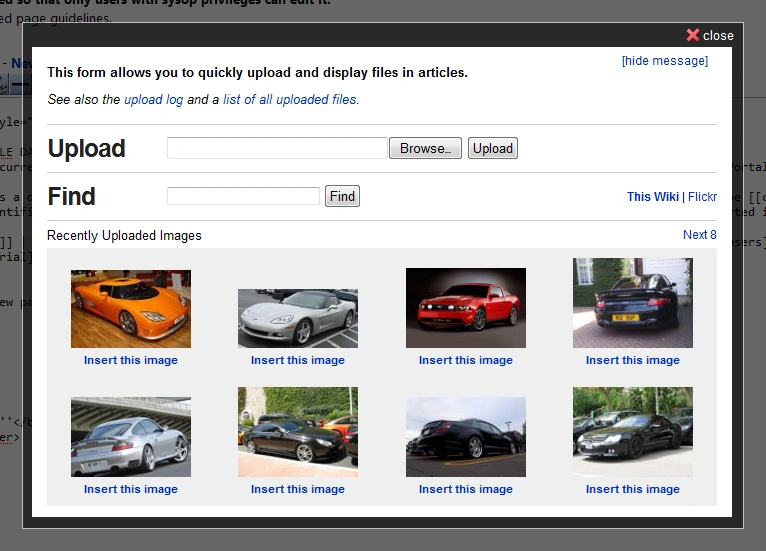The width and height of the screenshot is (766, 551).
Task: Select the silver Corvette thumbnail
Action: [x=298, y=318]
